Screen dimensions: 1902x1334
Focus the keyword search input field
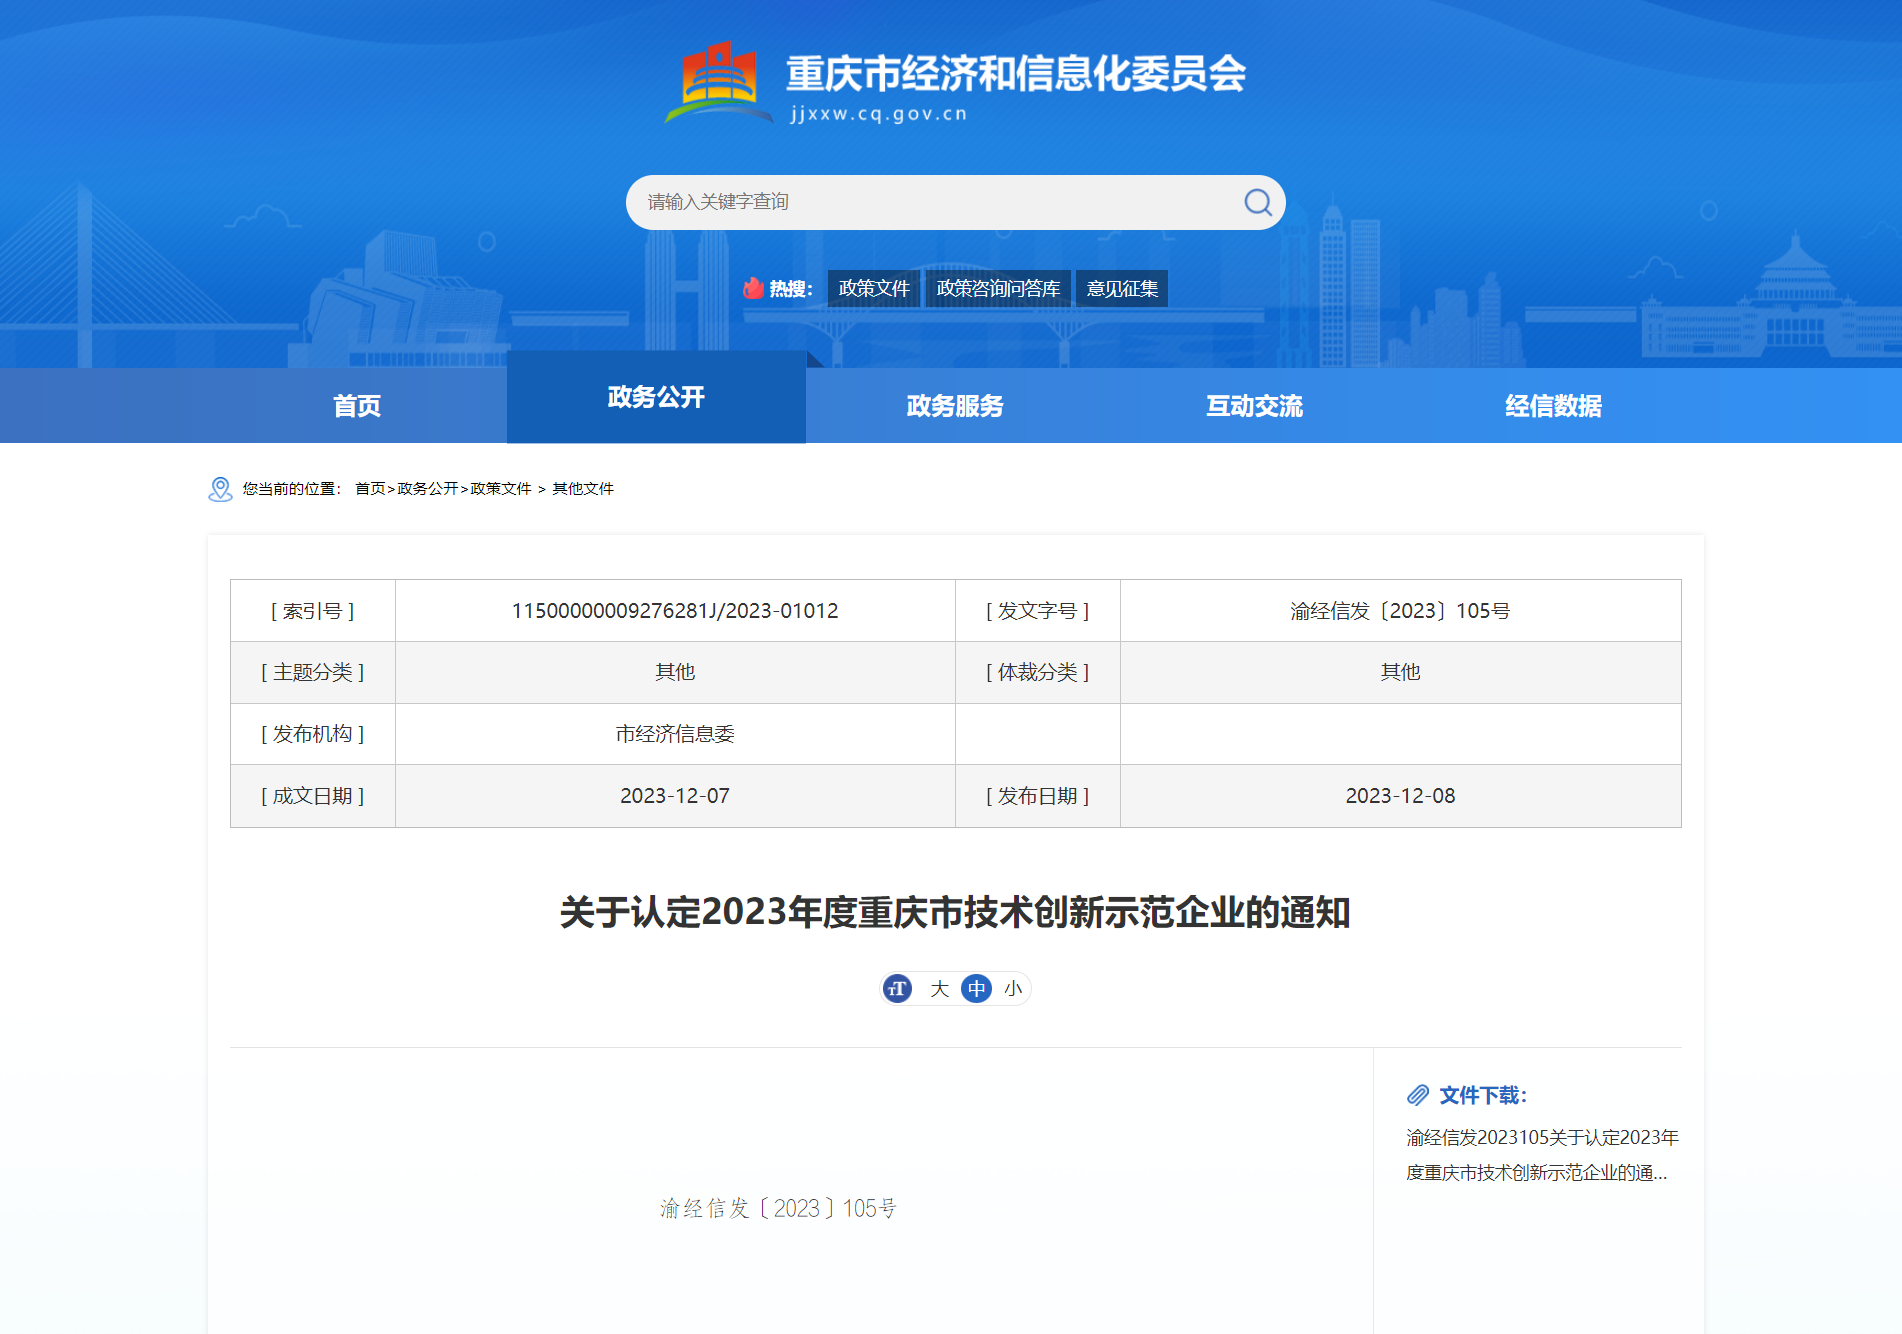click(930, 203)
